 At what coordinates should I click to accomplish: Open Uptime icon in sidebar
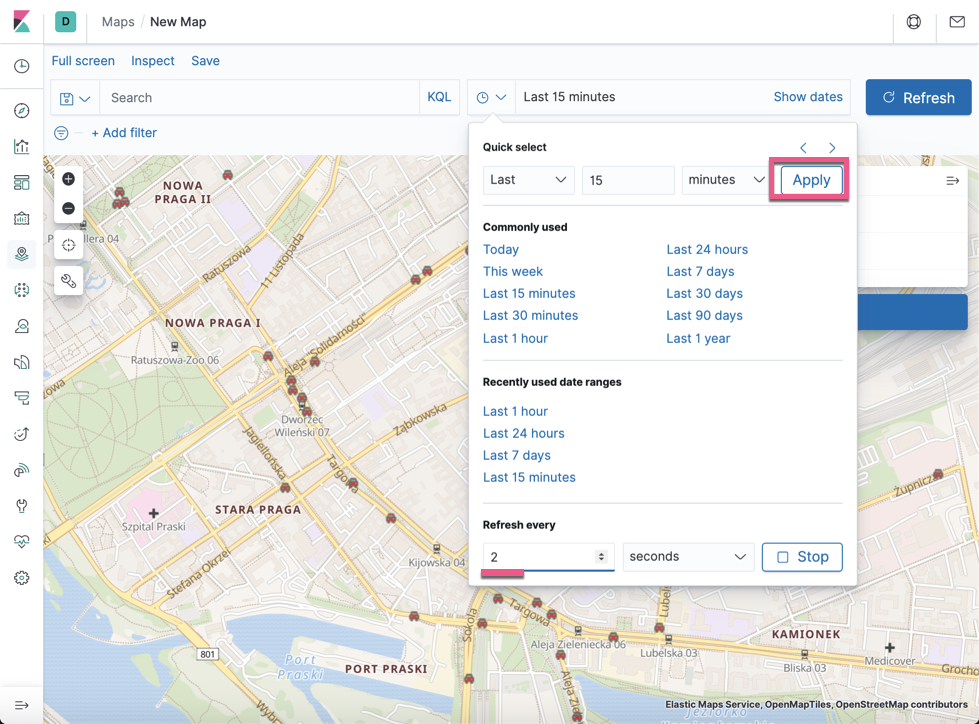21,434
